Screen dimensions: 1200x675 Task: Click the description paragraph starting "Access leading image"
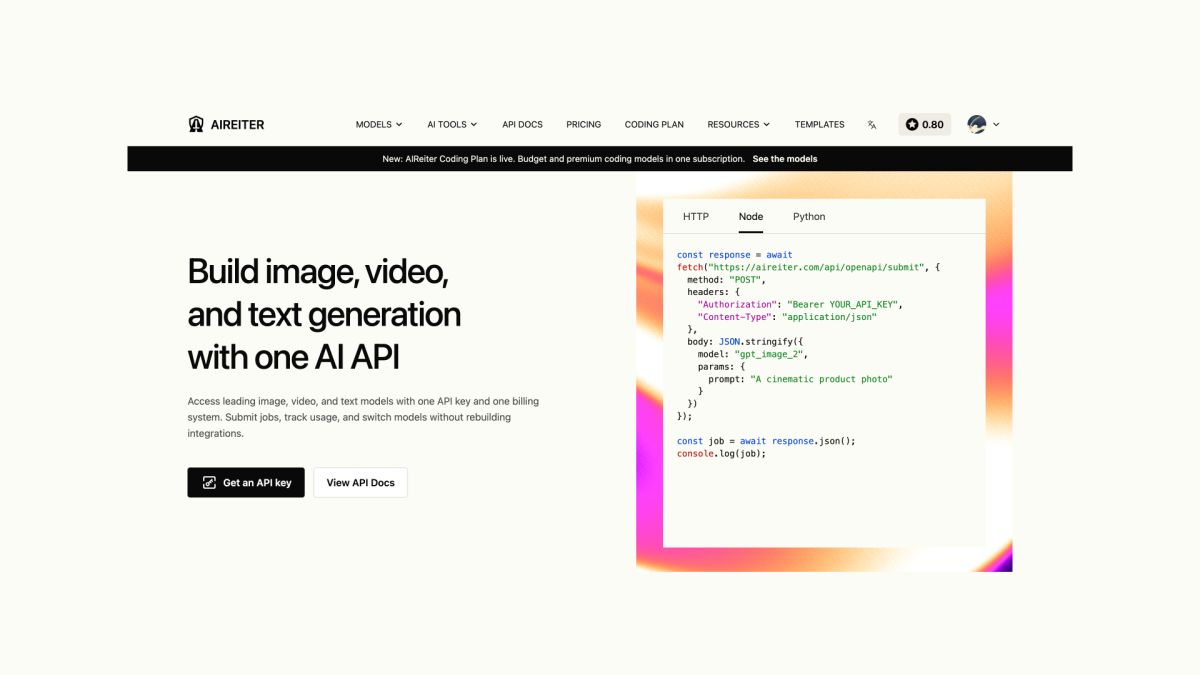(x=363, y=417)
